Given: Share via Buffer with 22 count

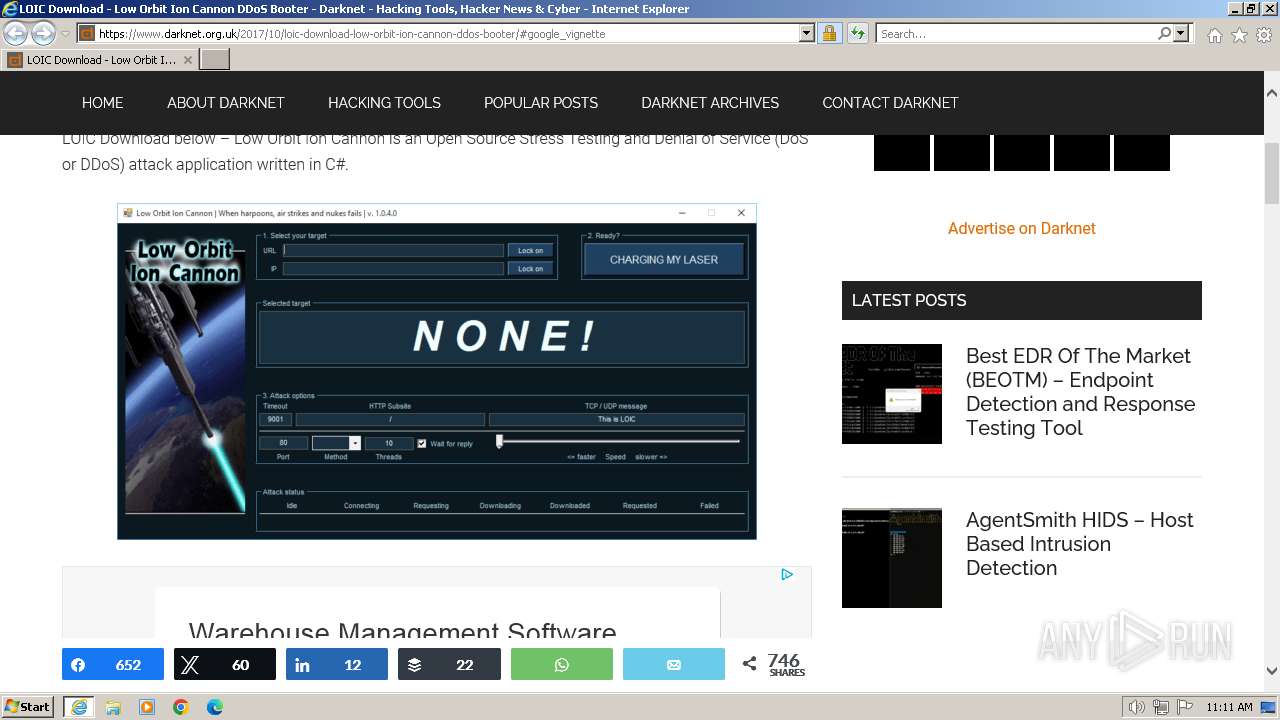Looking at the screenshot, I should click(449, 664).
